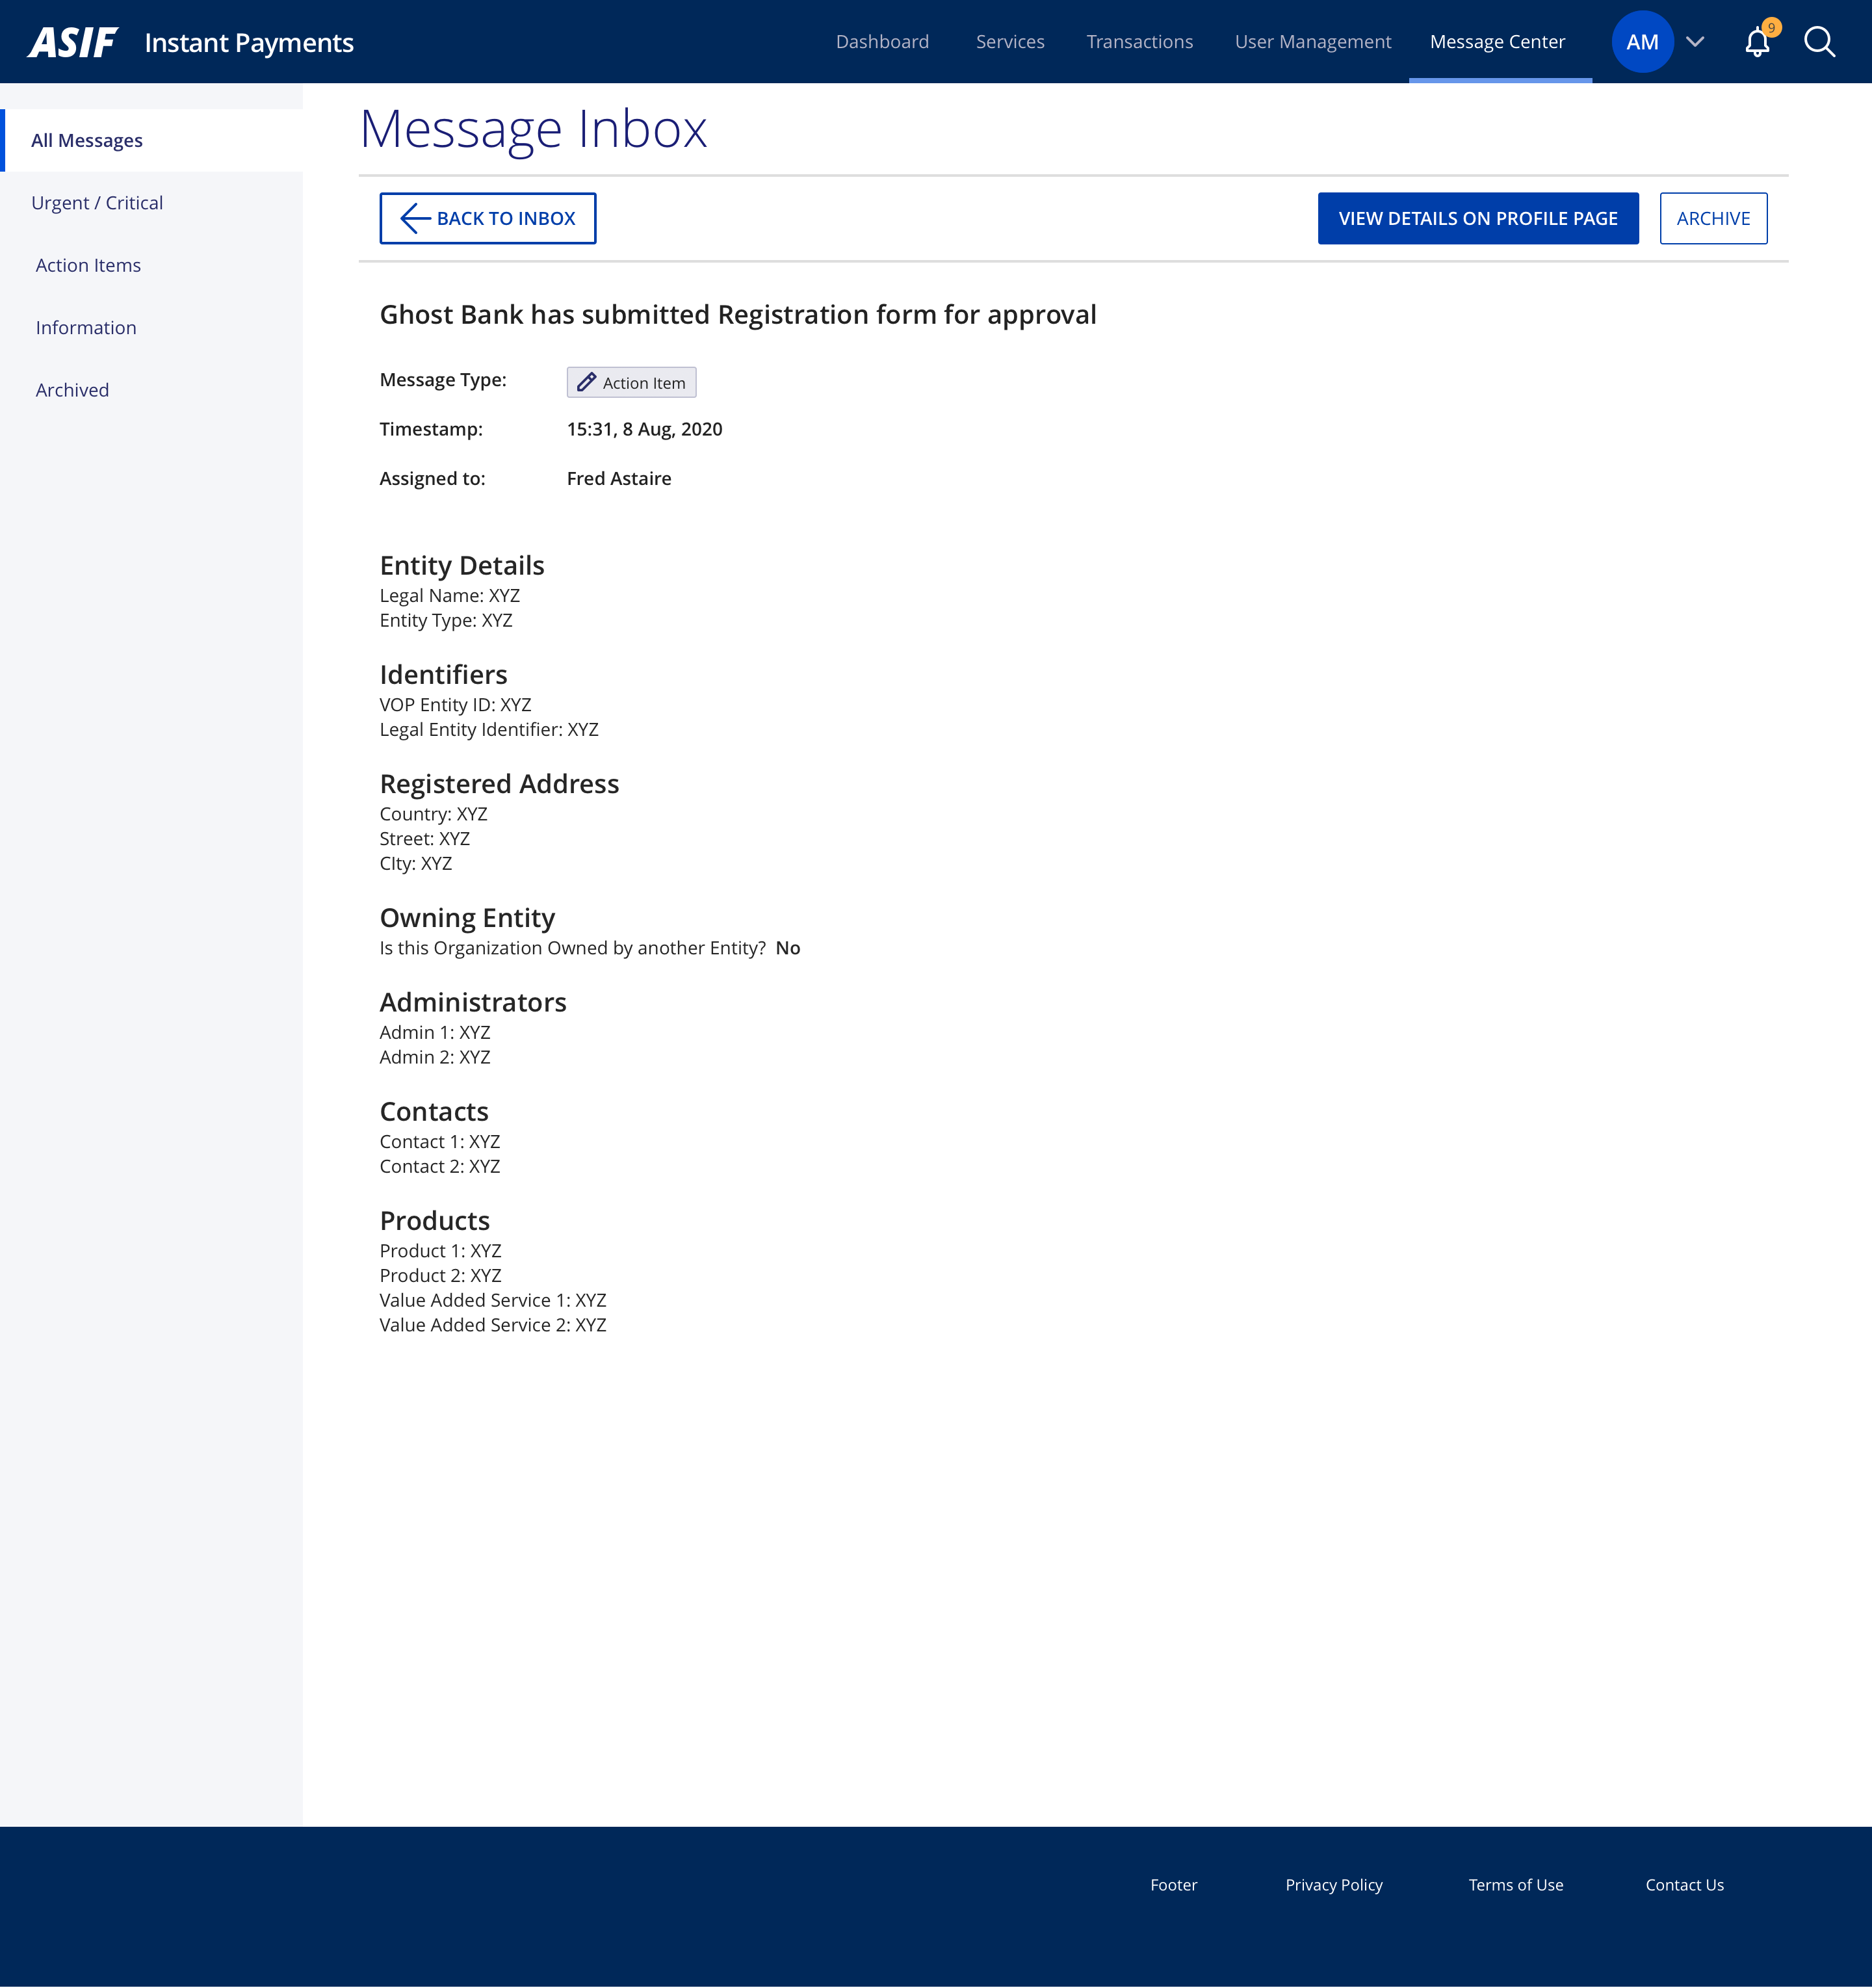Viewport: 1872px width, 1988px height.
Task: Open the Terms of Use link
Action: [1515, 1885]
